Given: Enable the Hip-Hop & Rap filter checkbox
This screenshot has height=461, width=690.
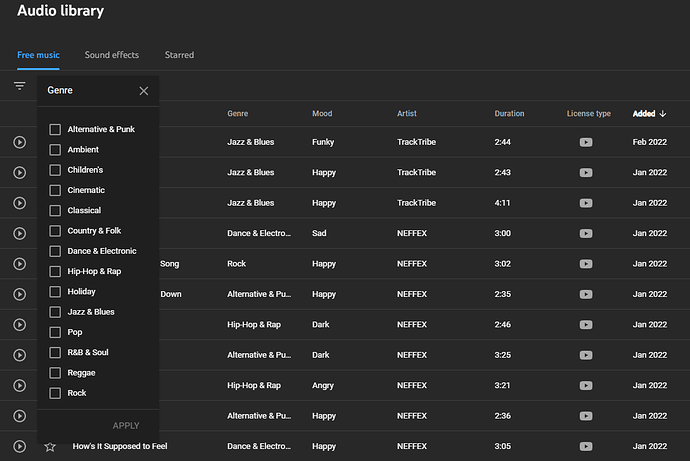Looking at the screenshot, I should (x=55, y=271).
